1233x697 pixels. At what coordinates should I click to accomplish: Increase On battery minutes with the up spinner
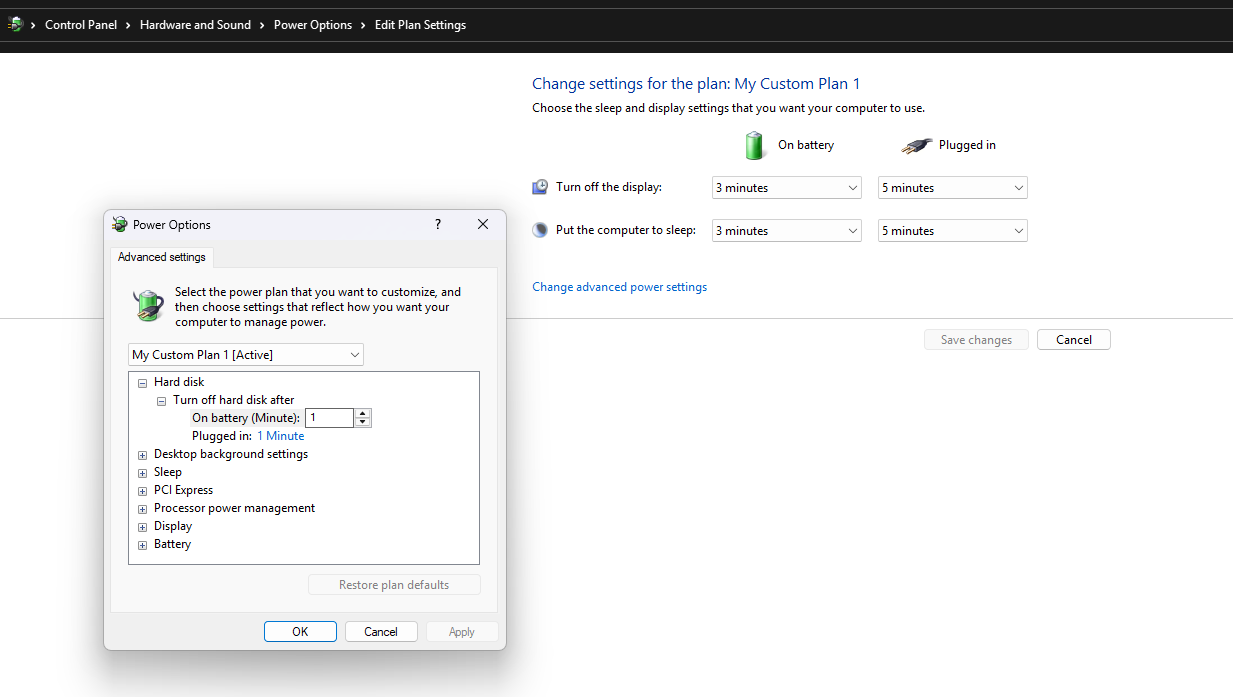(x=362, y=413)
